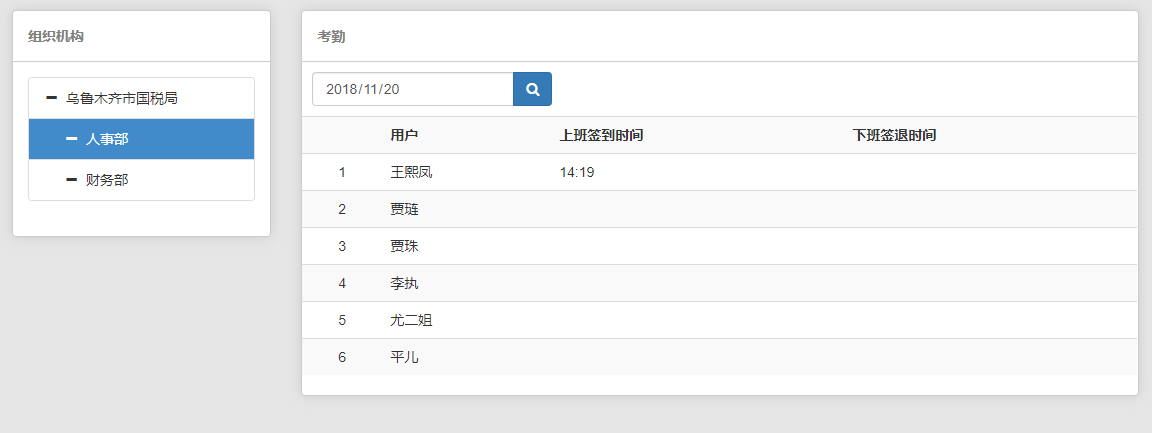This screenshot has height=433, width=1152.
Task: Click the 考勤 panel heading
Action: coord(332,37)
